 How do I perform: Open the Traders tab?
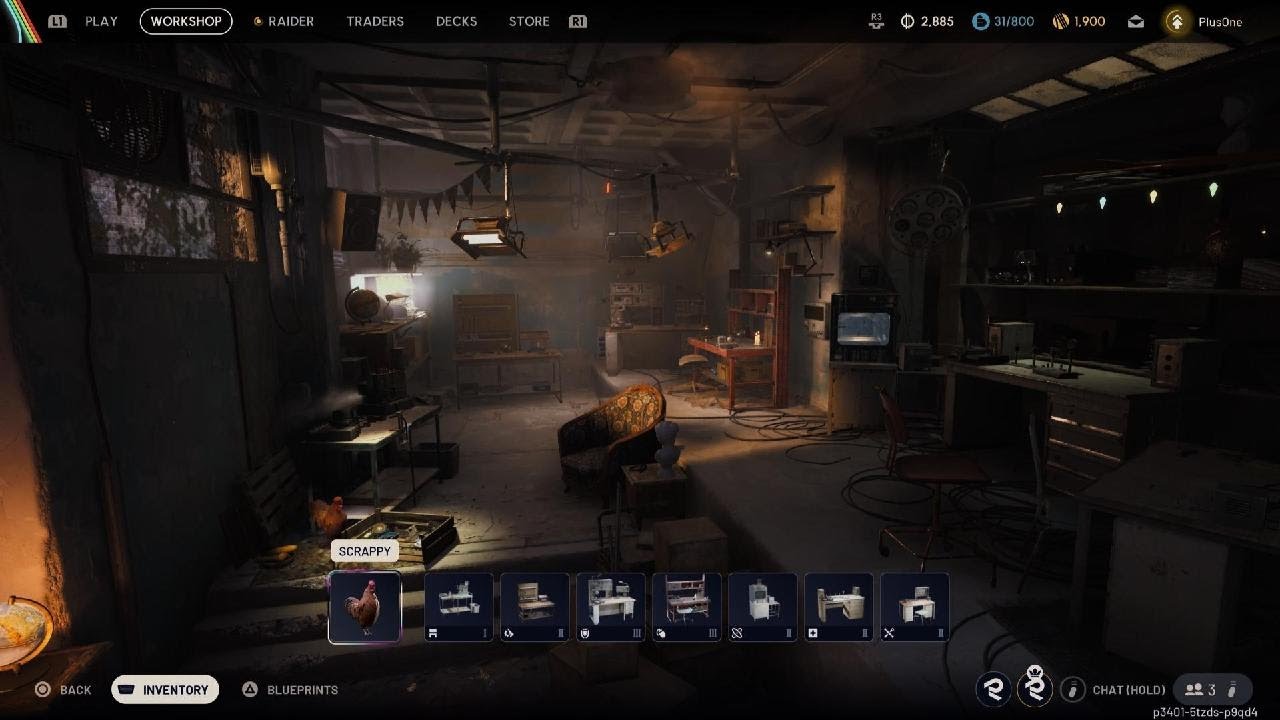pyautogui.click(x=375, y=21)
